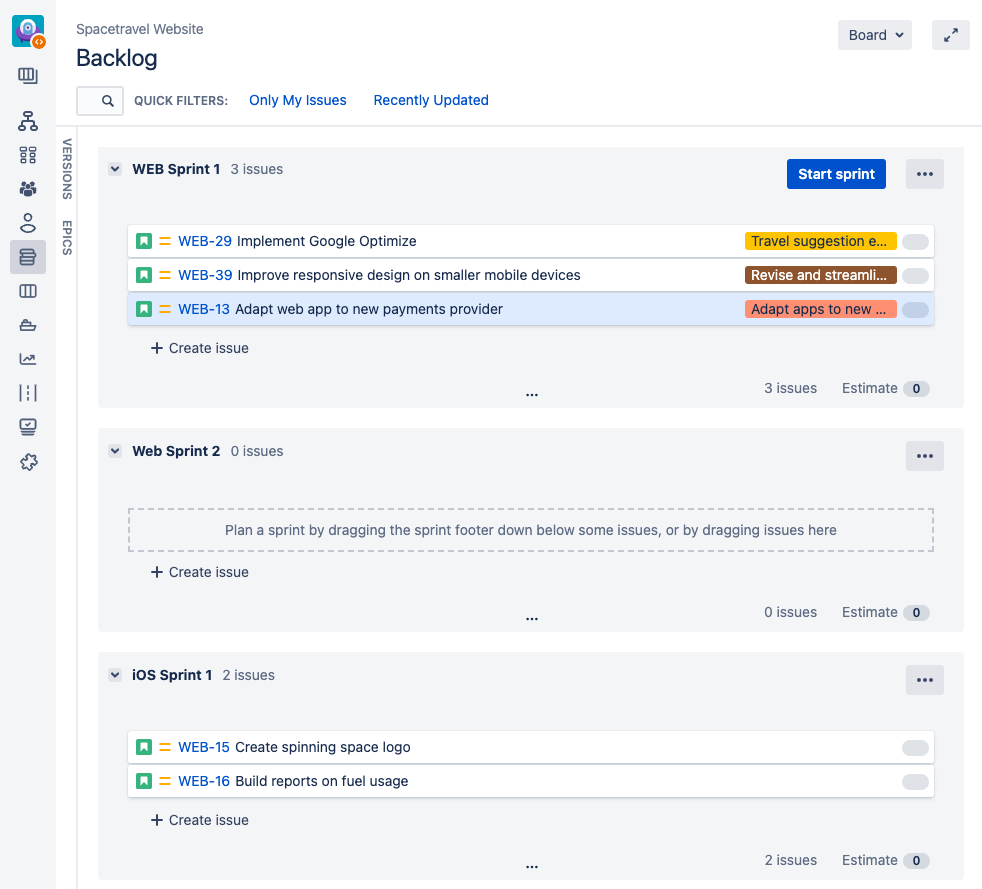This screenshot has height=889, width=982.
Task: Open iOS Sprint 1 more actions menu
Action: tap(924, 680)
